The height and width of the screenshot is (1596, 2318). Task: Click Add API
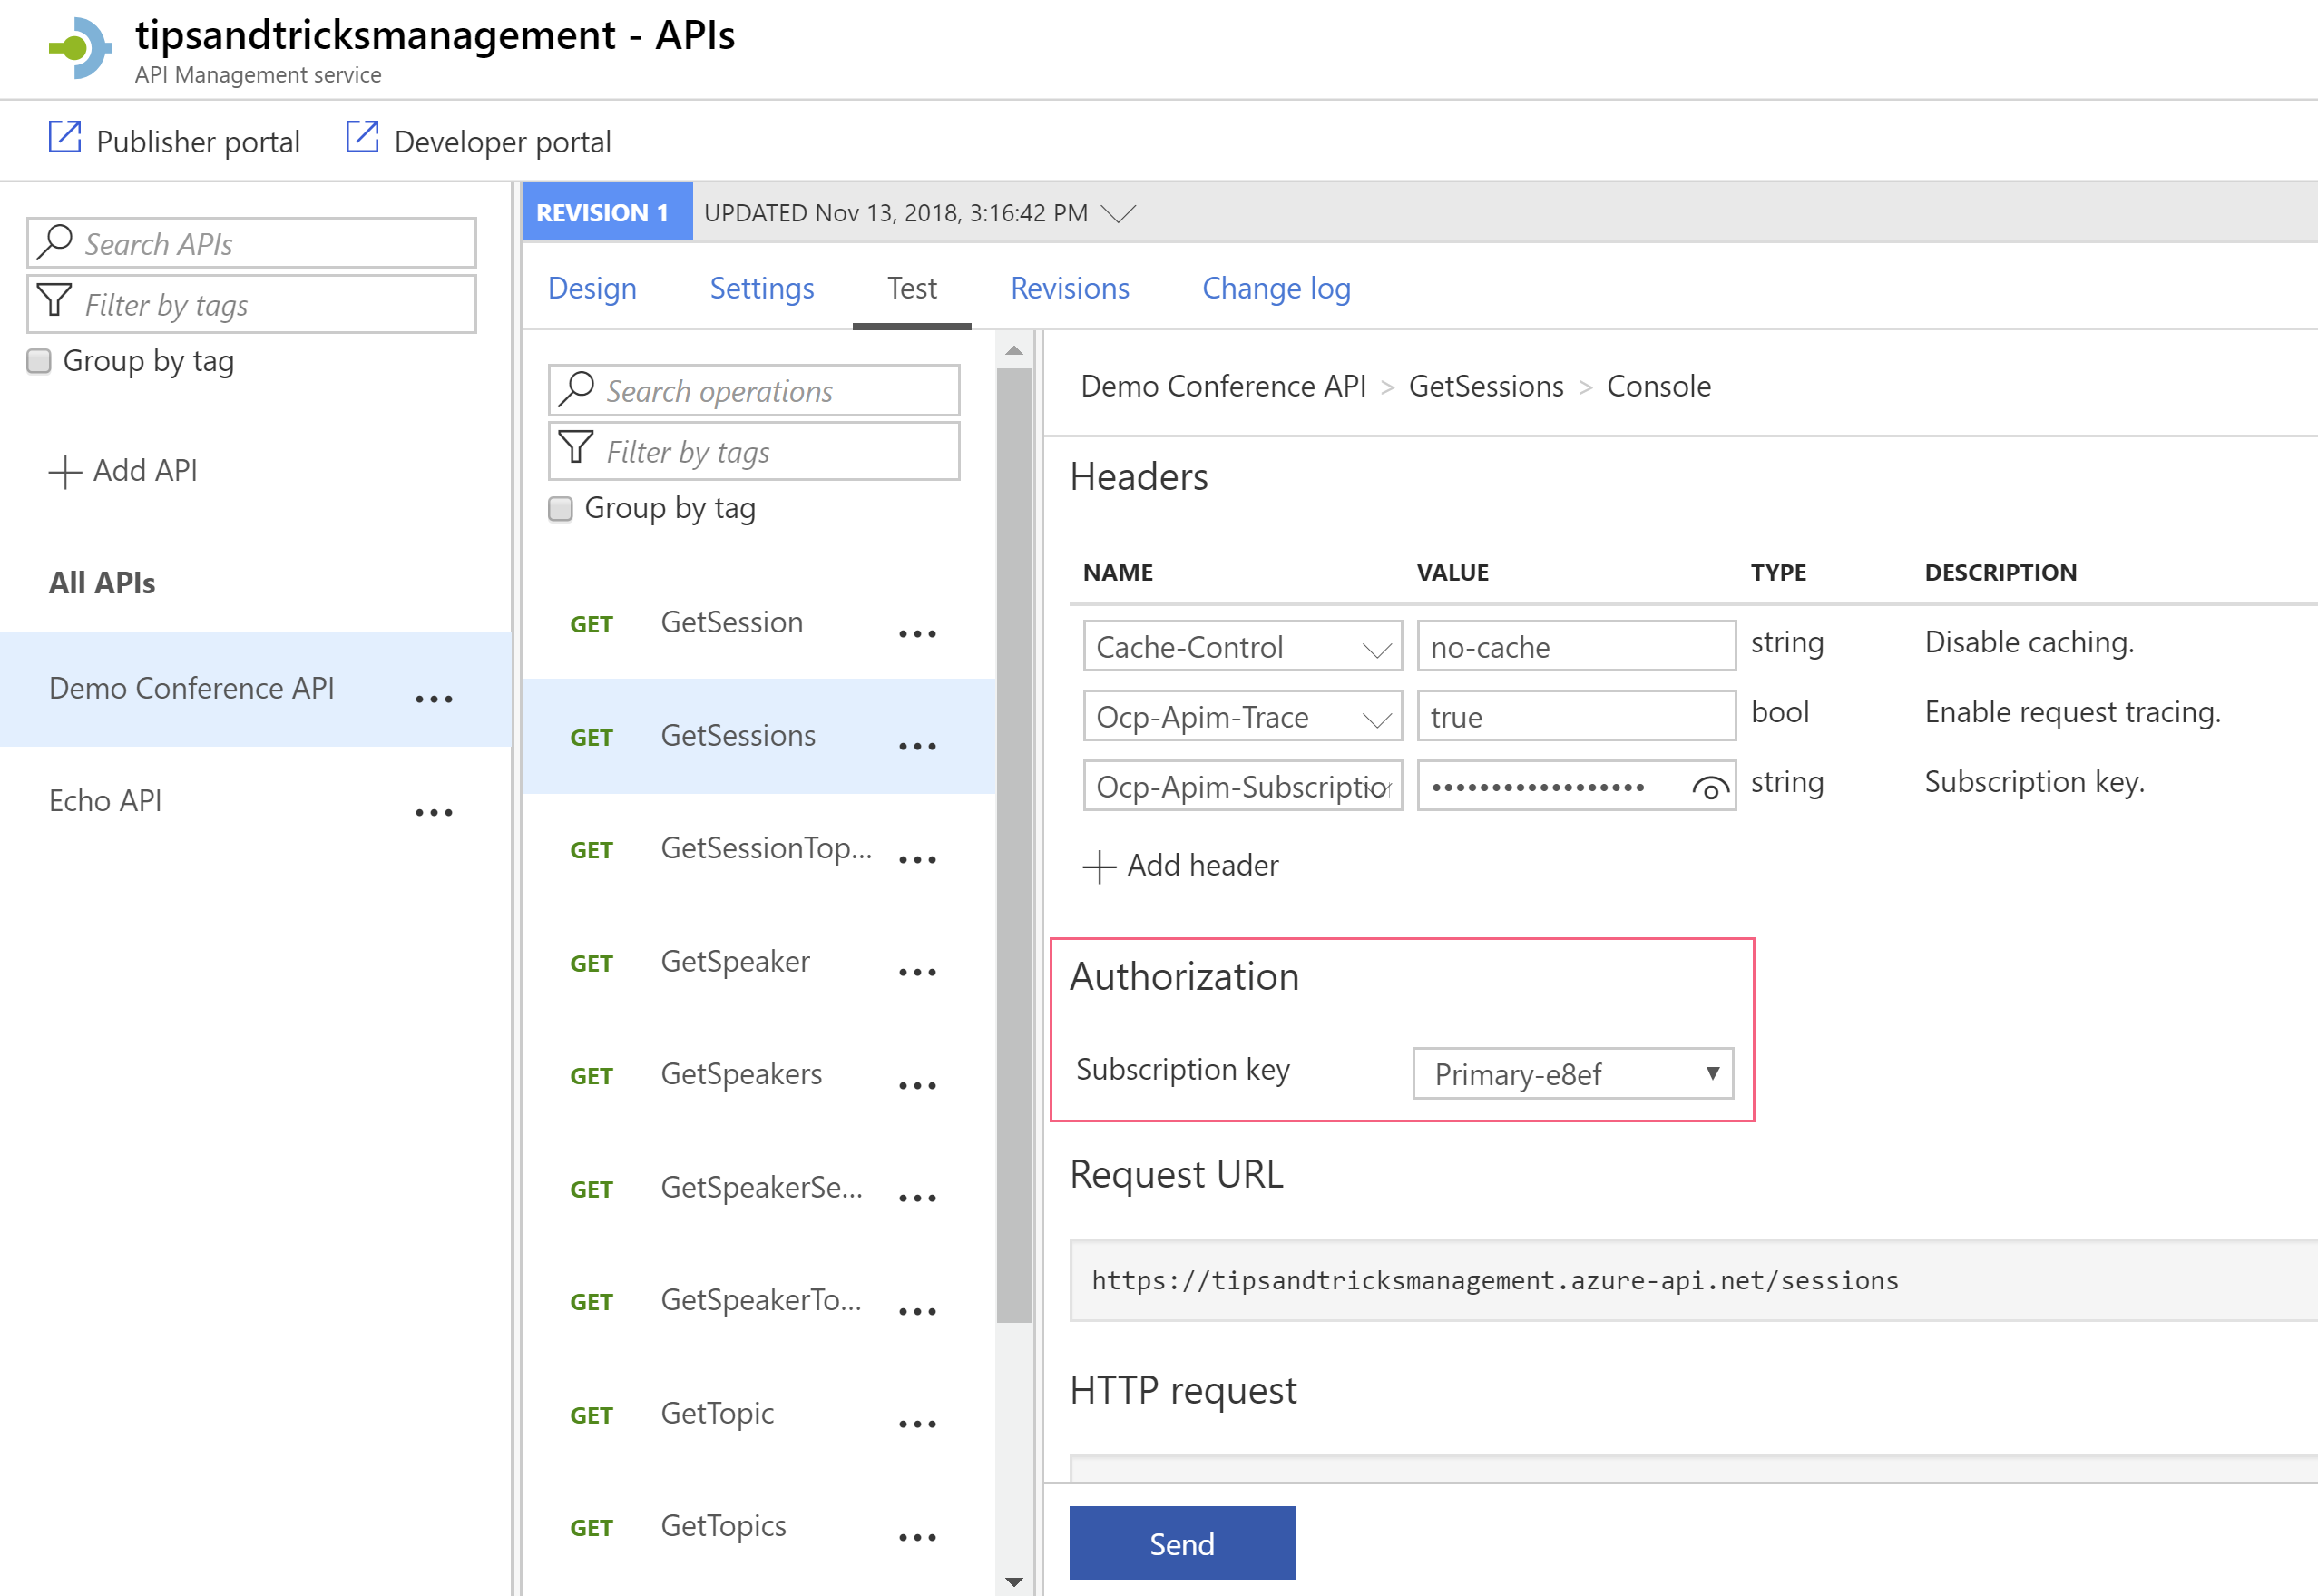[x=145, y=470]
